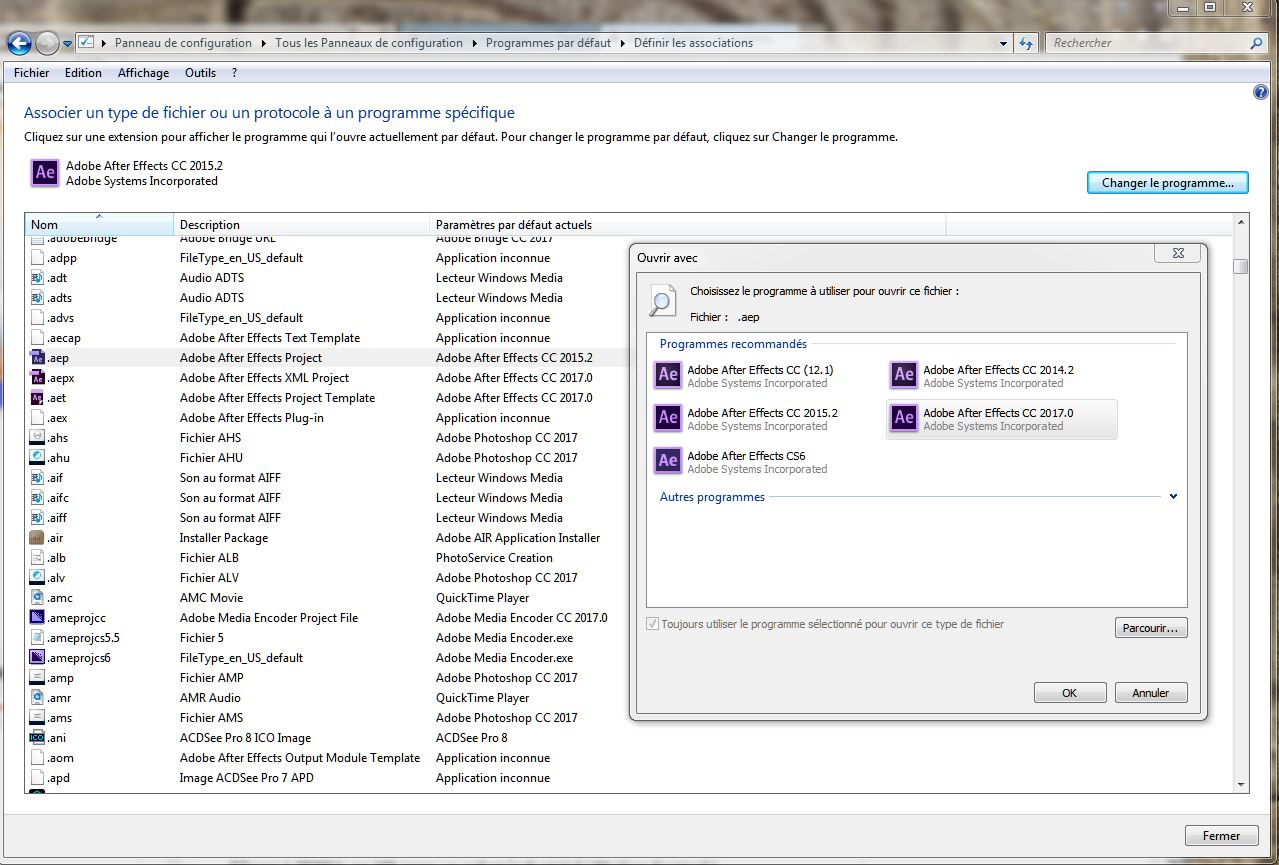The image size is (1279, 865).
Task: Open the Fichier menu
Action: 31,73
